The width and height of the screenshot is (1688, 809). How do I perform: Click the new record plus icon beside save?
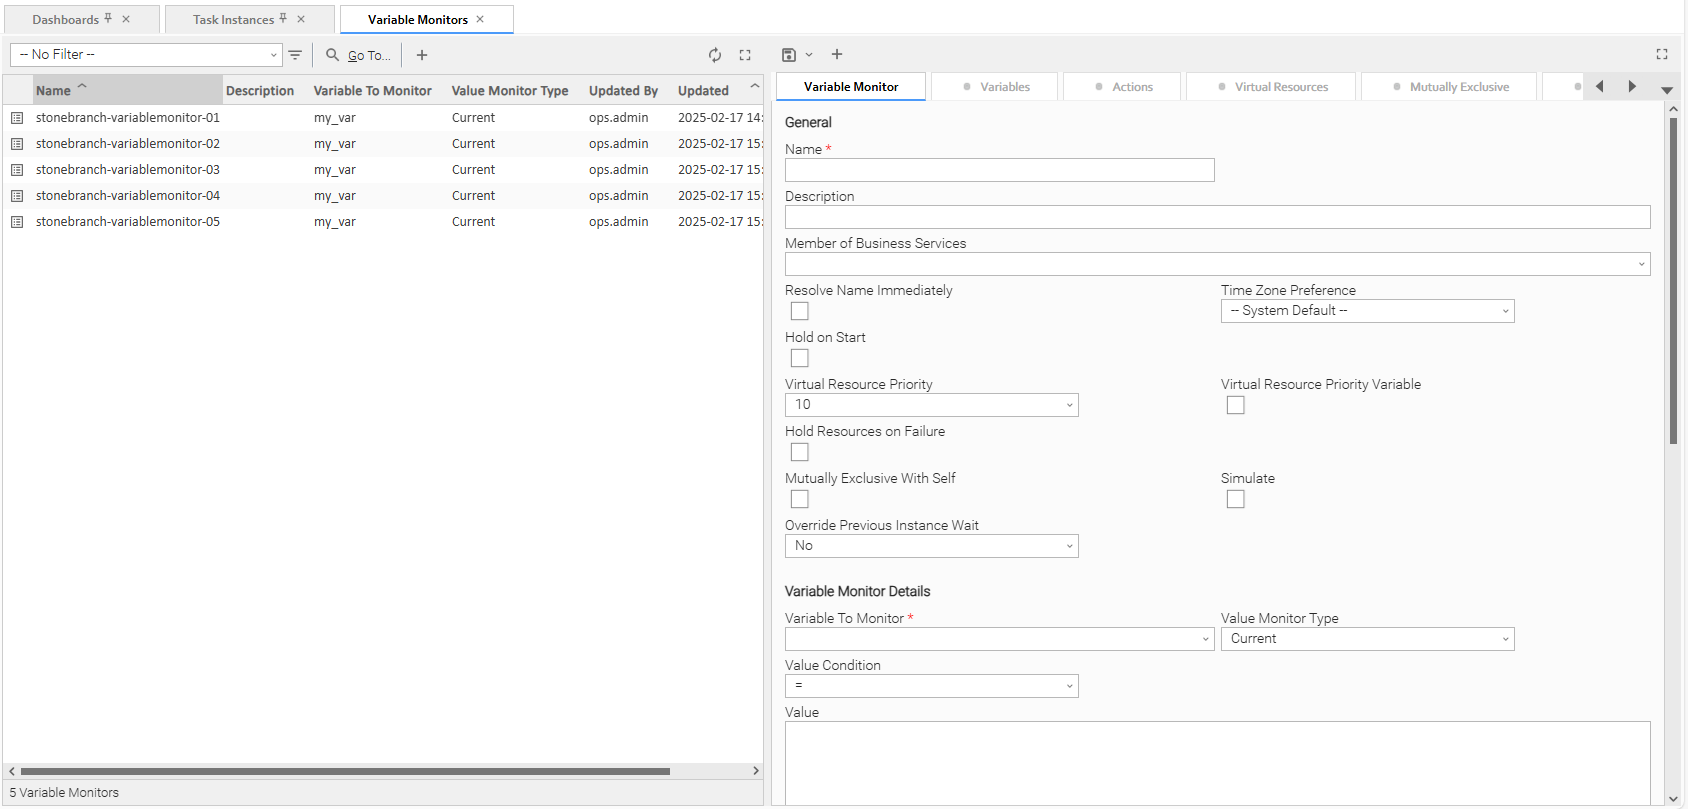(837, 55)
